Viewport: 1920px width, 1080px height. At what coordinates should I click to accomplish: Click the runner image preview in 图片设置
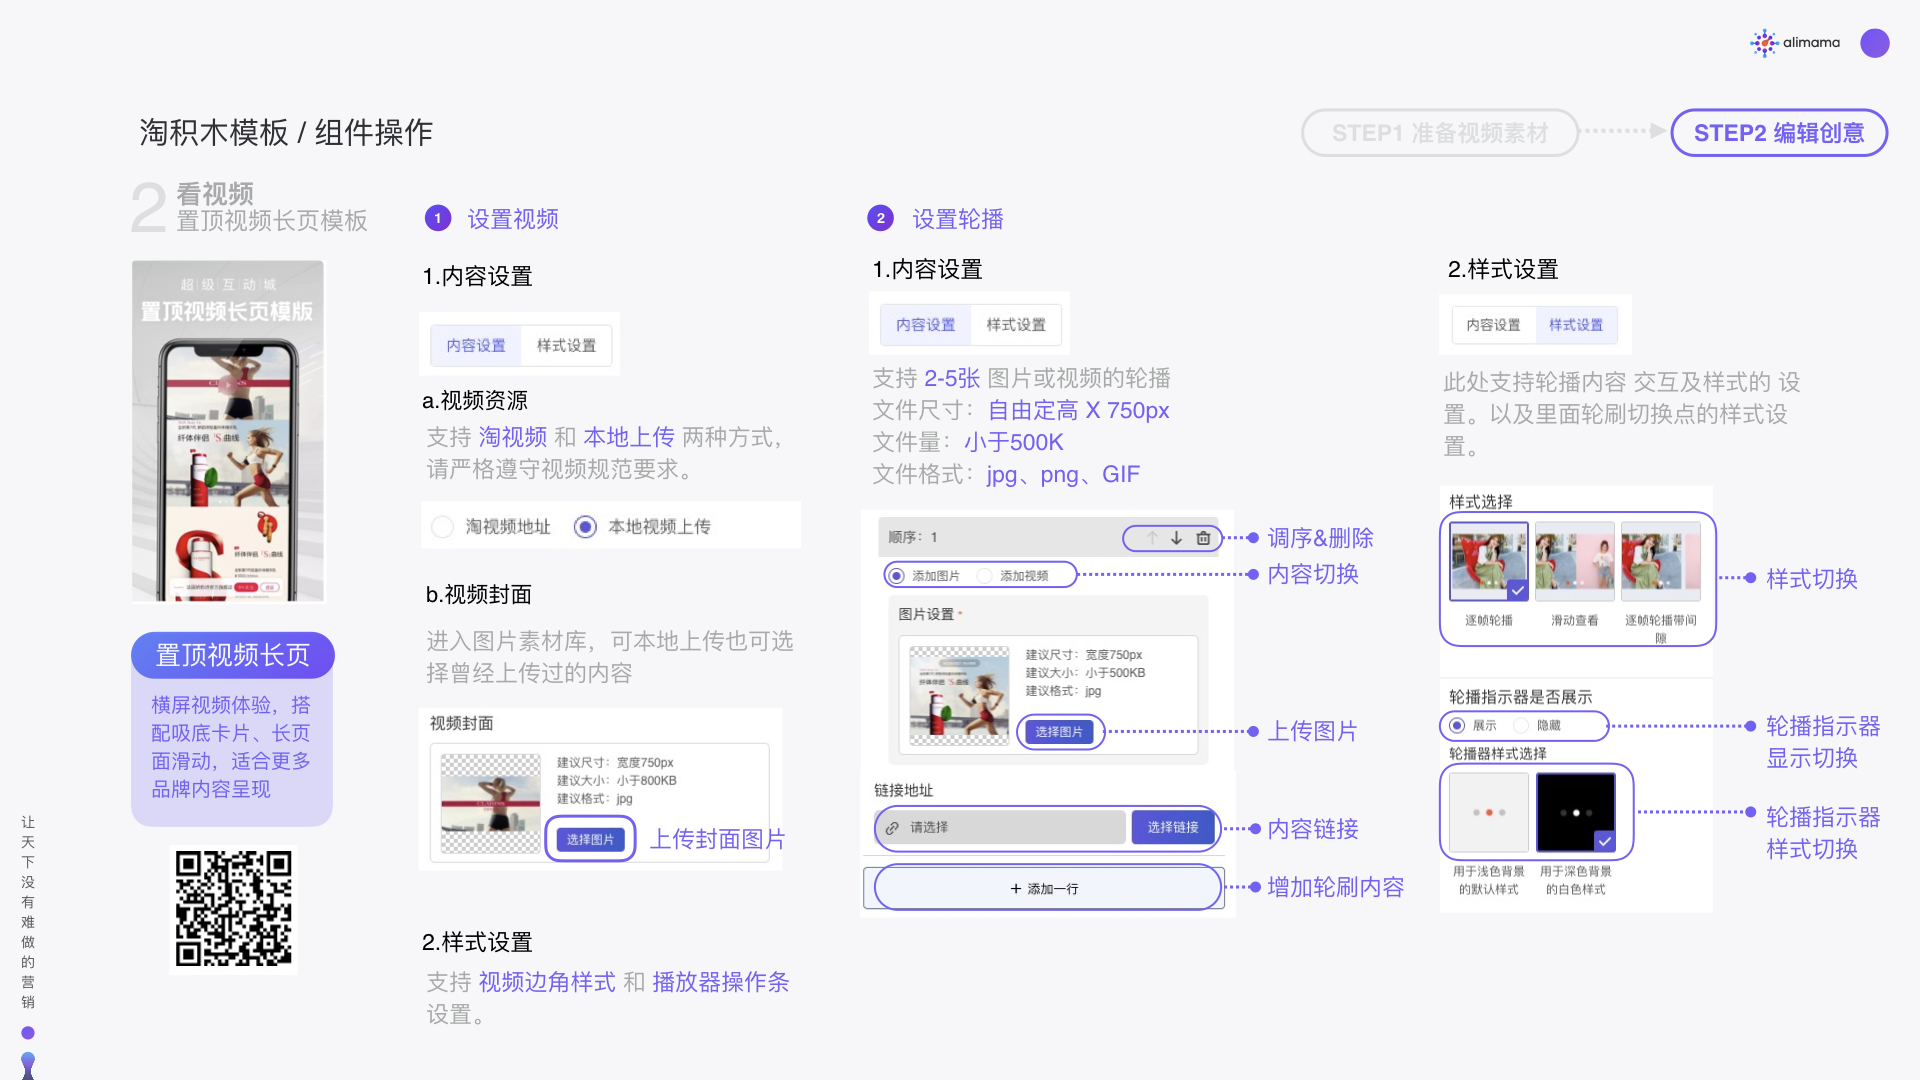(960, 696)
